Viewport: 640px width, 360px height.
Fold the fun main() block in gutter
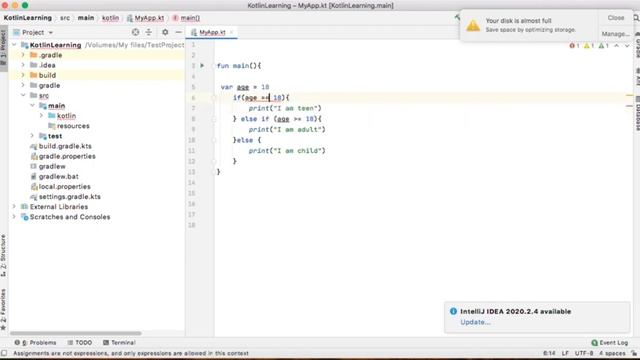214,65
